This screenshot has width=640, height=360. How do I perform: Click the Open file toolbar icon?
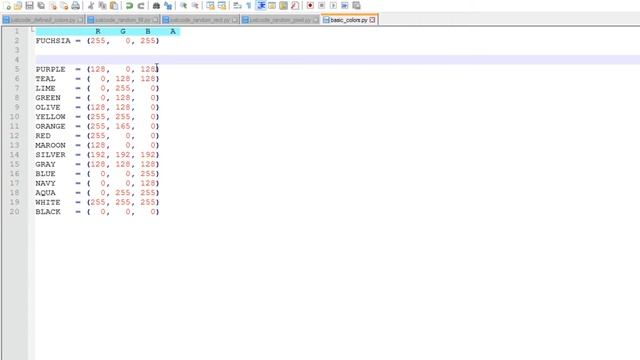18,6
